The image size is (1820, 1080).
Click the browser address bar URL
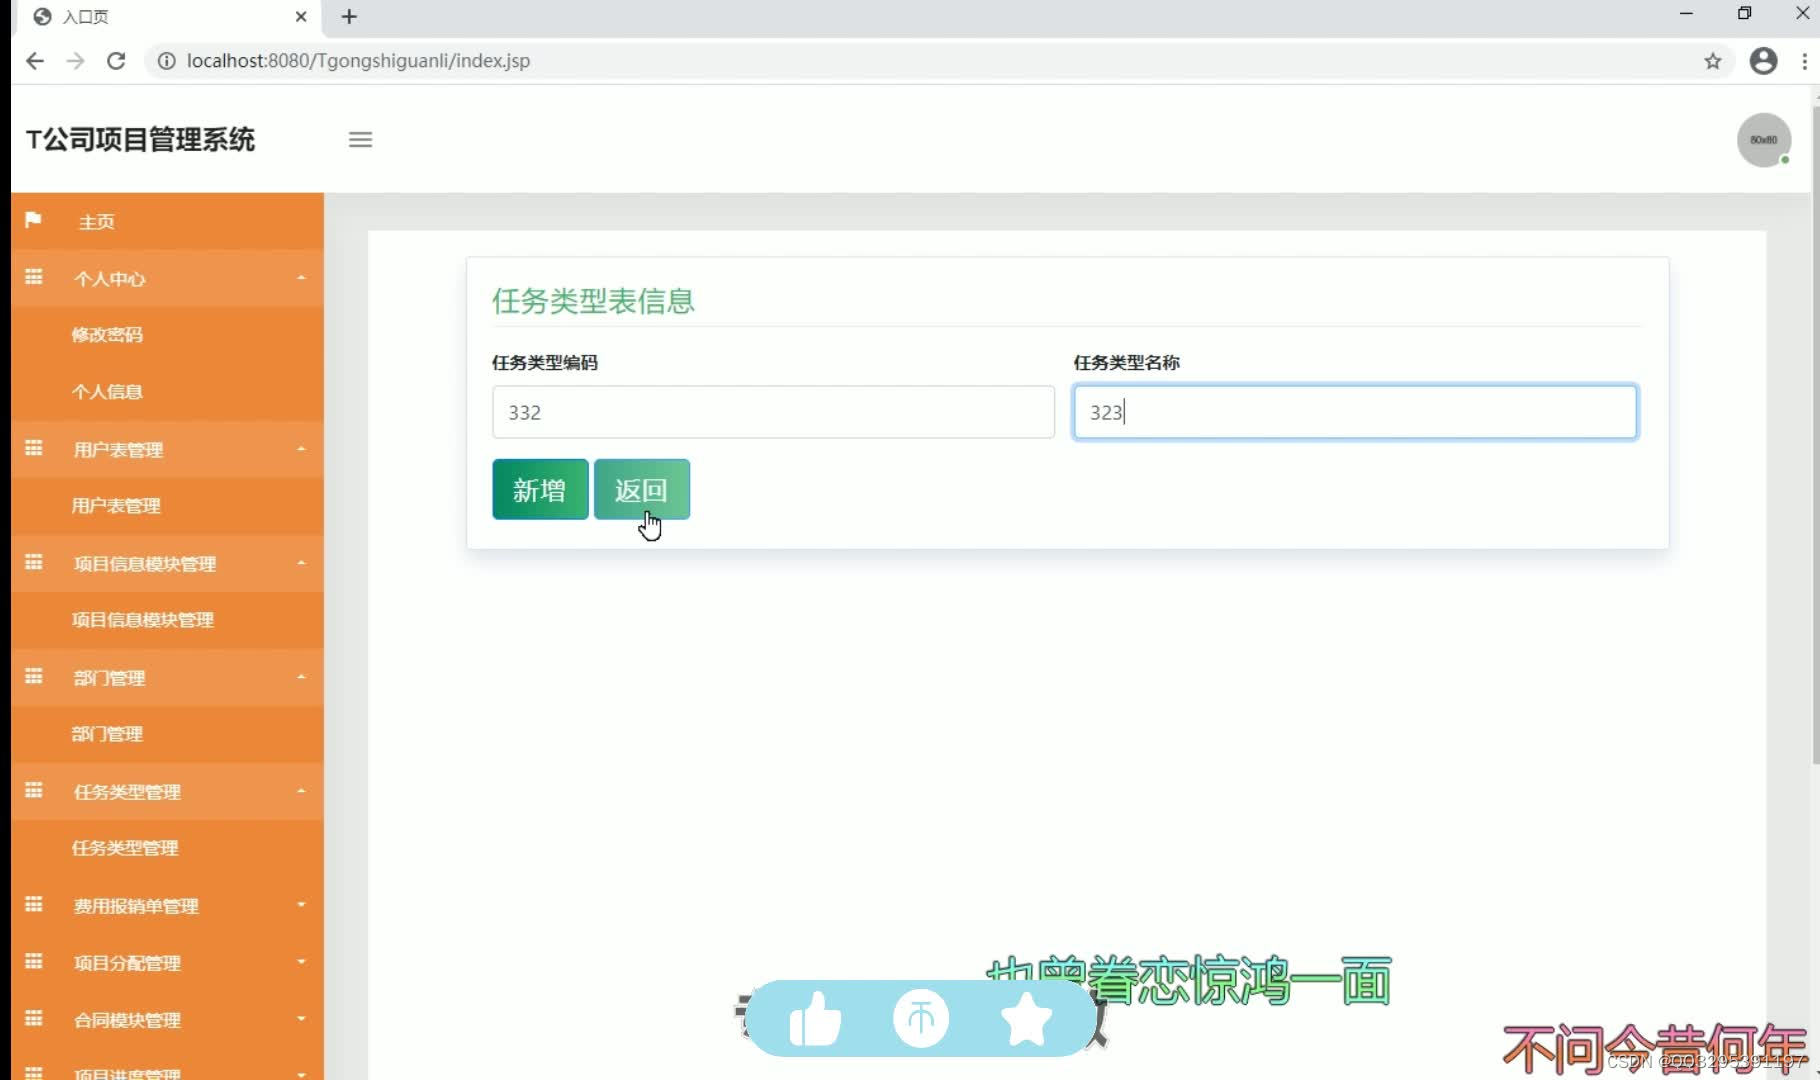pyautogui.click(x=358, y=61)
